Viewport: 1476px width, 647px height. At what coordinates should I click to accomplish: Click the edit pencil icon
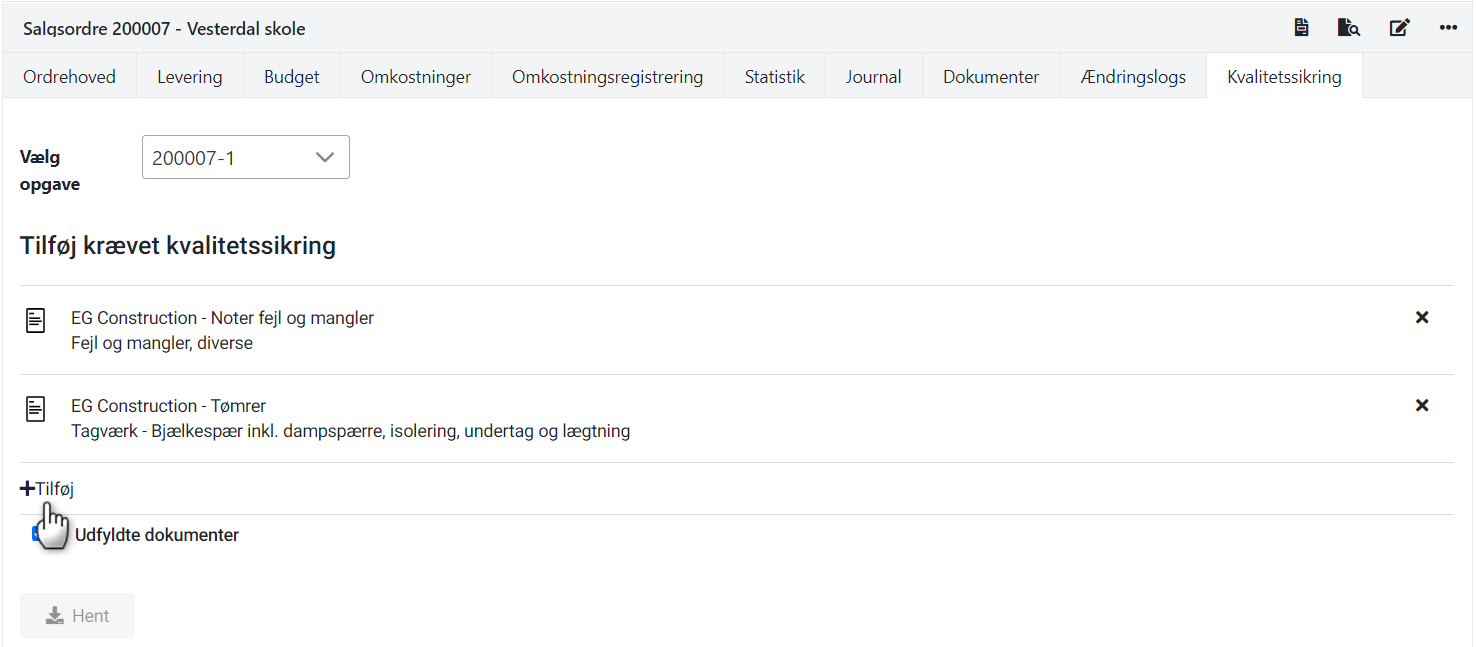click(1399, 28)
